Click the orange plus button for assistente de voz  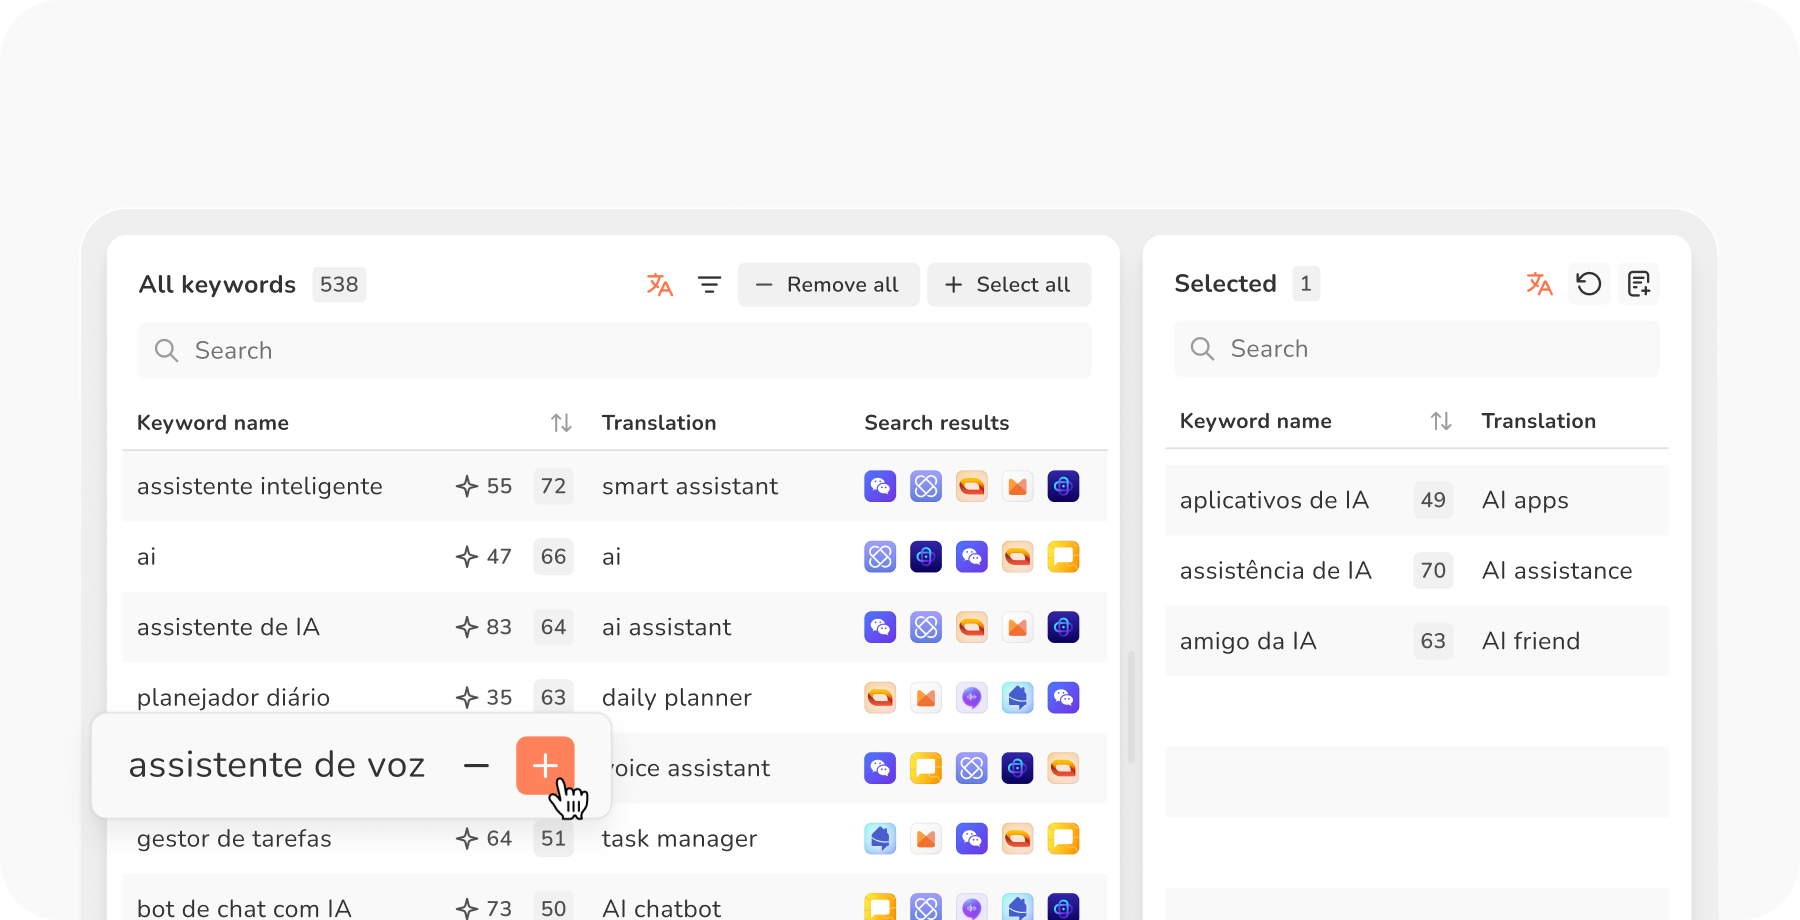click(545, 766)
